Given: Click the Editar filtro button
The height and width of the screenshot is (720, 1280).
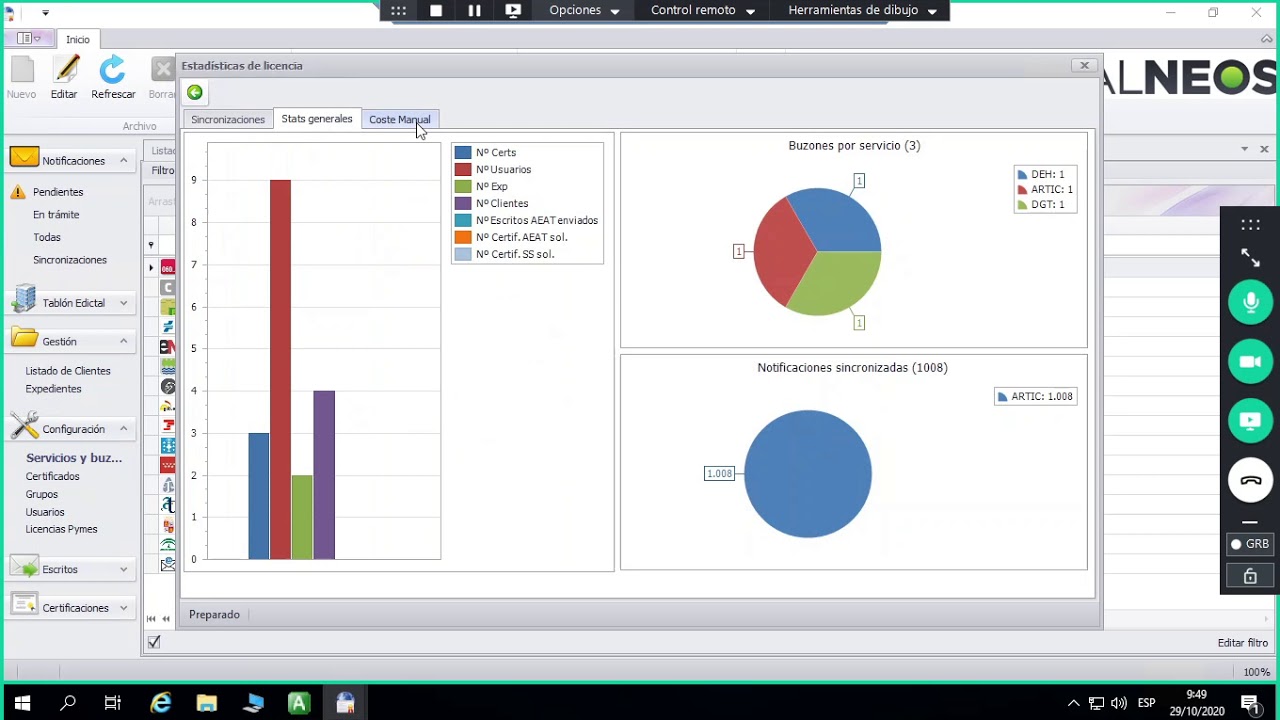Looking at the screenshot, I should pyautogui.click(x=1243, y=643).
